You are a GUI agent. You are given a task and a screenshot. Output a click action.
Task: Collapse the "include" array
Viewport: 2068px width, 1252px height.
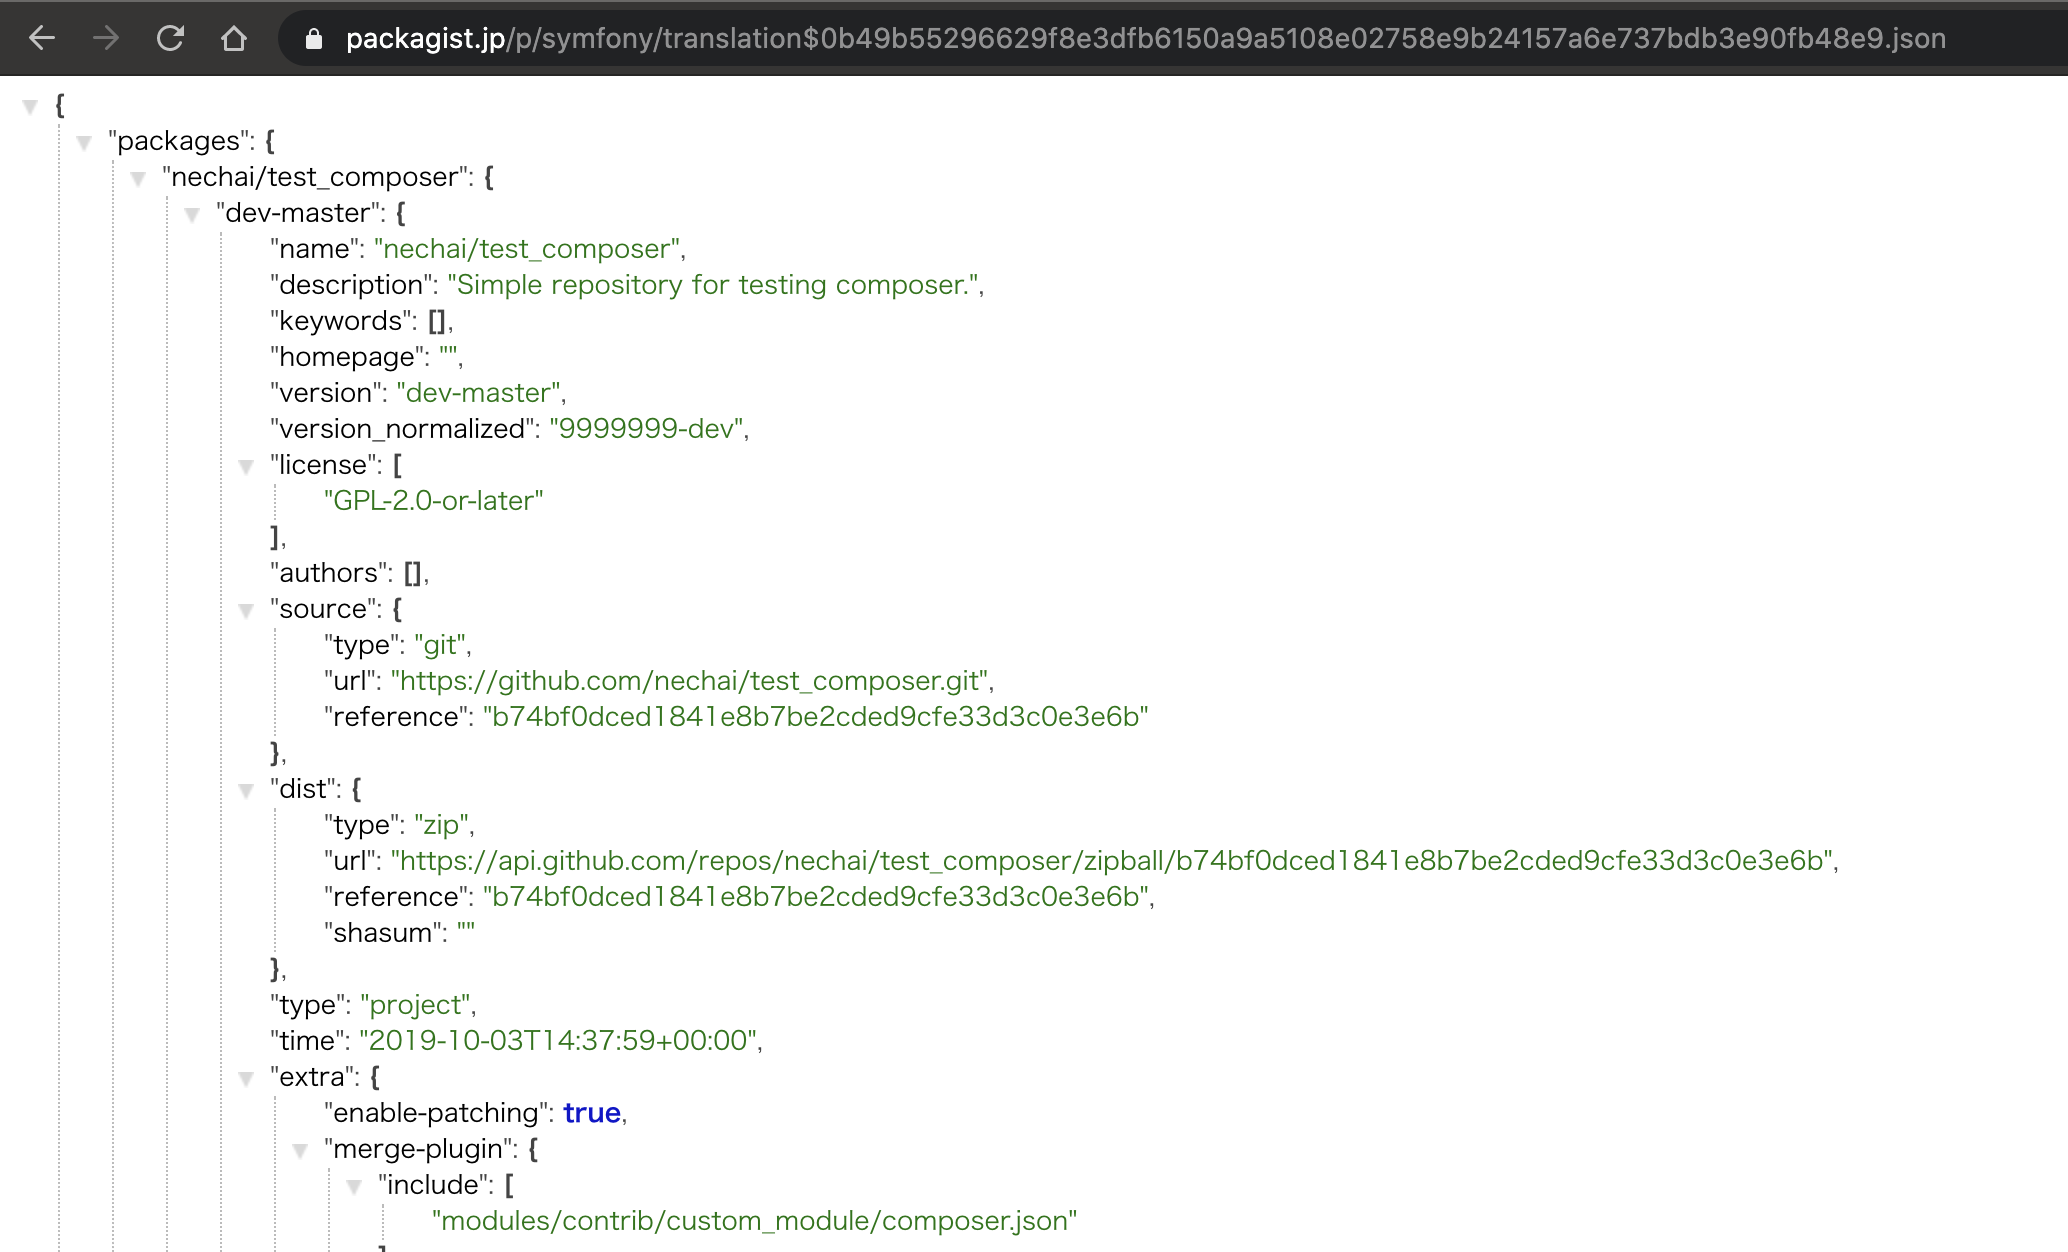354,1186
